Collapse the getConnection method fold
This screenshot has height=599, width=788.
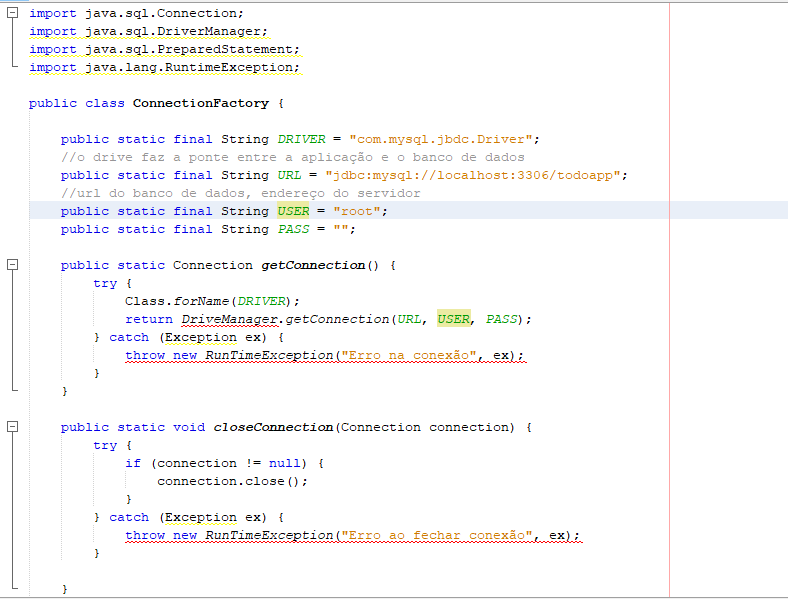[13, 265]
